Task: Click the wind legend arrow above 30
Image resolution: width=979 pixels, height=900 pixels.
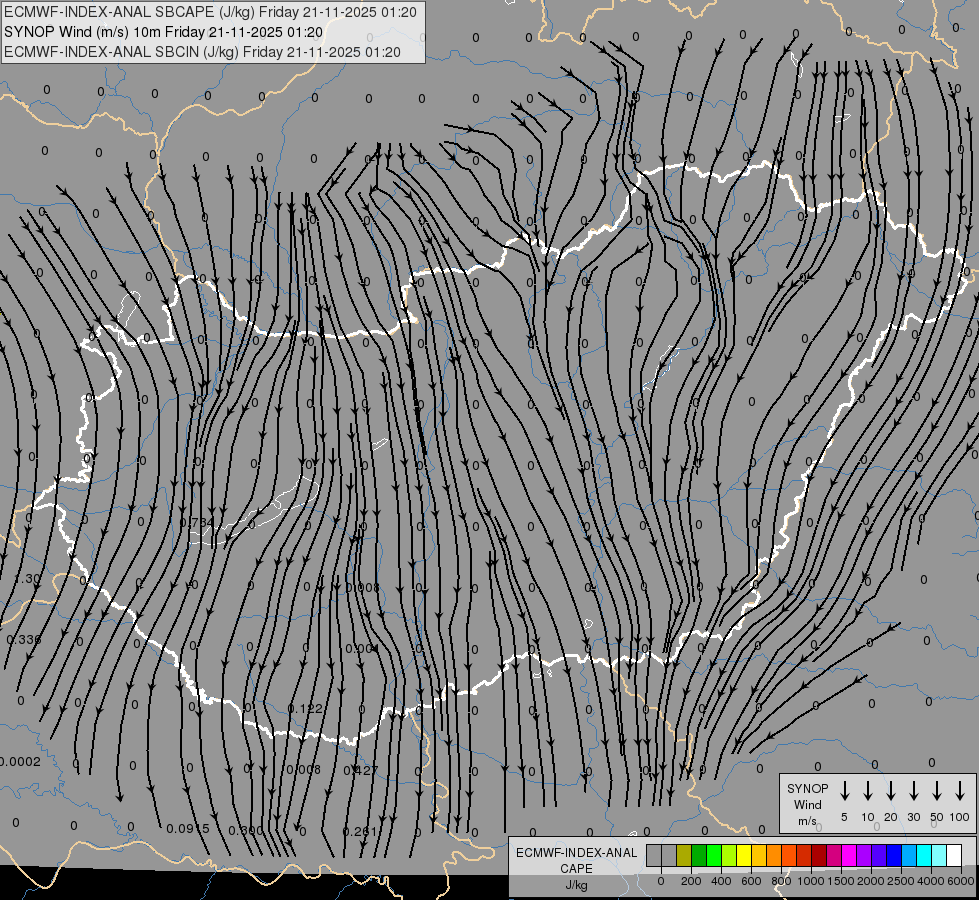Action: [x=913, y=791]
